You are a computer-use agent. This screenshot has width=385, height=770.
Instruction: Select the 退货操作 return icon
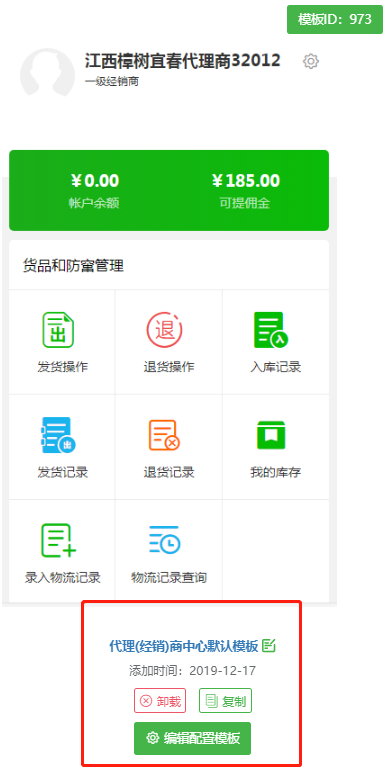[164, 330]
